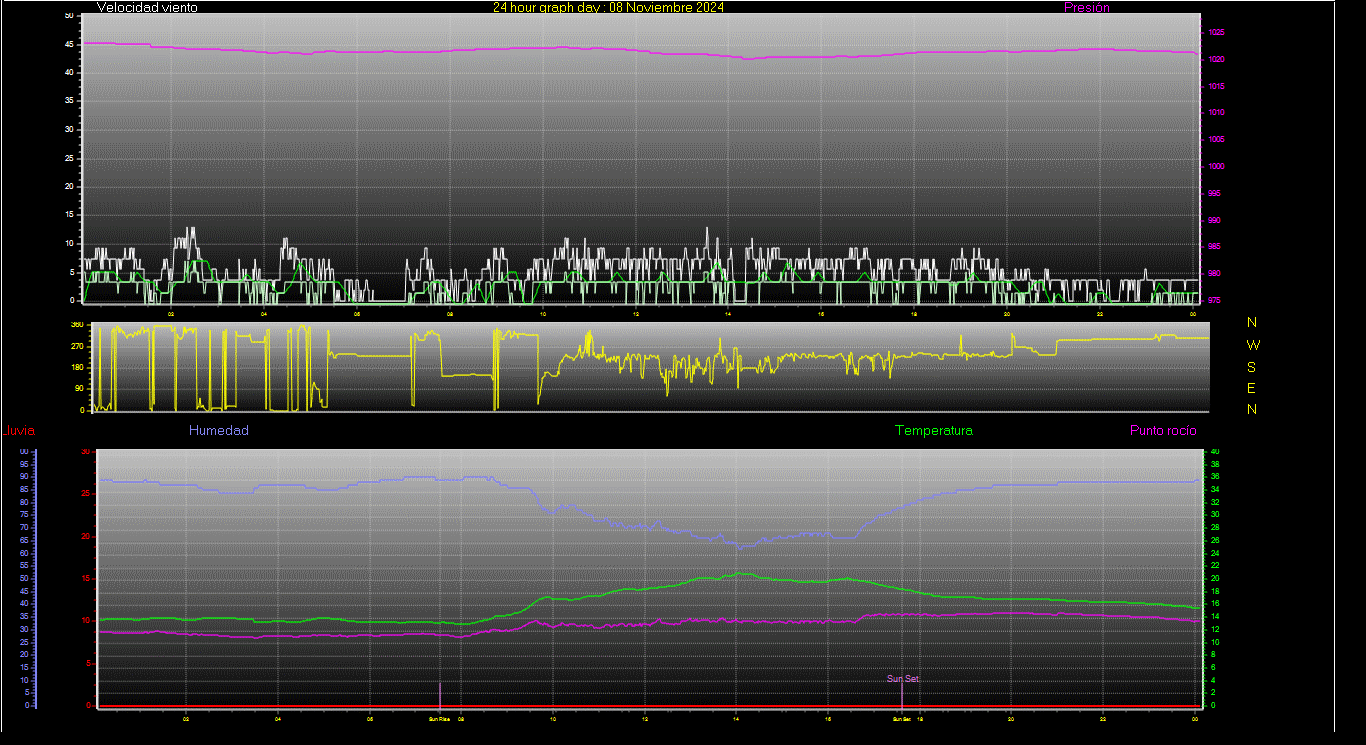Viewport: 1366px width, 745px height.
Task: Click the yellow 'Sun Rise' axis label
Action: 439,719
